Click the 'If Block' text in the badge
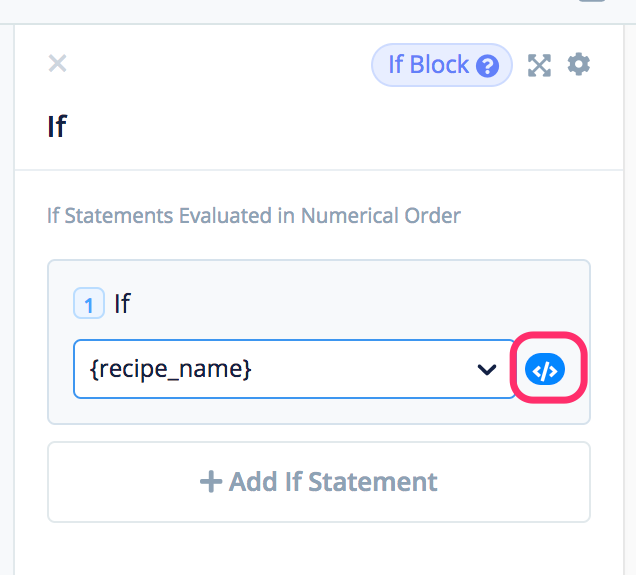This screenshot has width=636, height=575. [x=428, y=65]
